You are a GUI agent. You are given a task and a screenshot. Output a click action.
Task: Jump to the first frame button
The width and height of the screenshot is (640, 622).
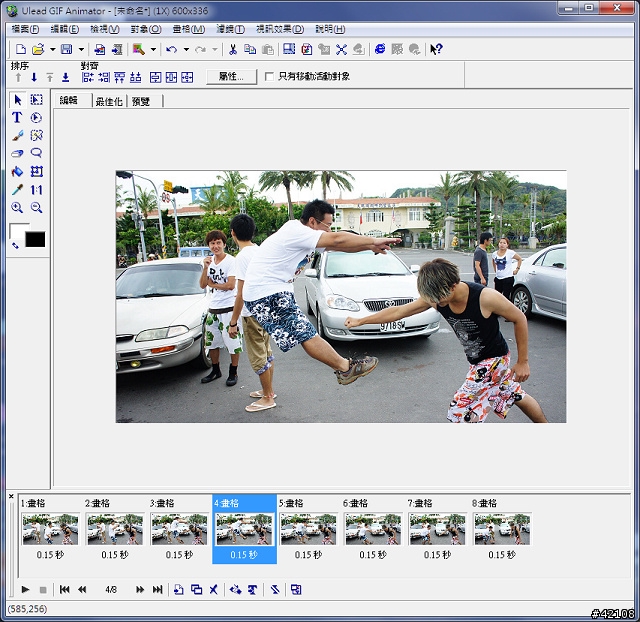64,589
